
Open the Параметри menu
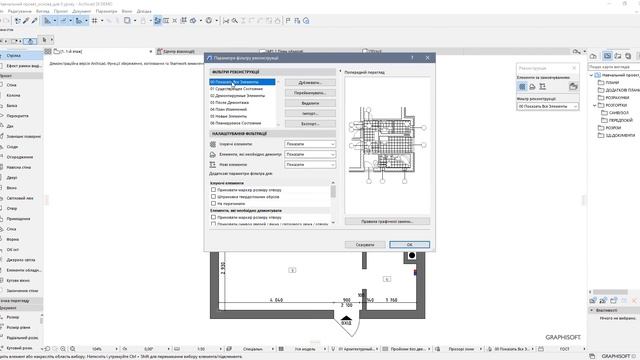[x=106, y=11]
